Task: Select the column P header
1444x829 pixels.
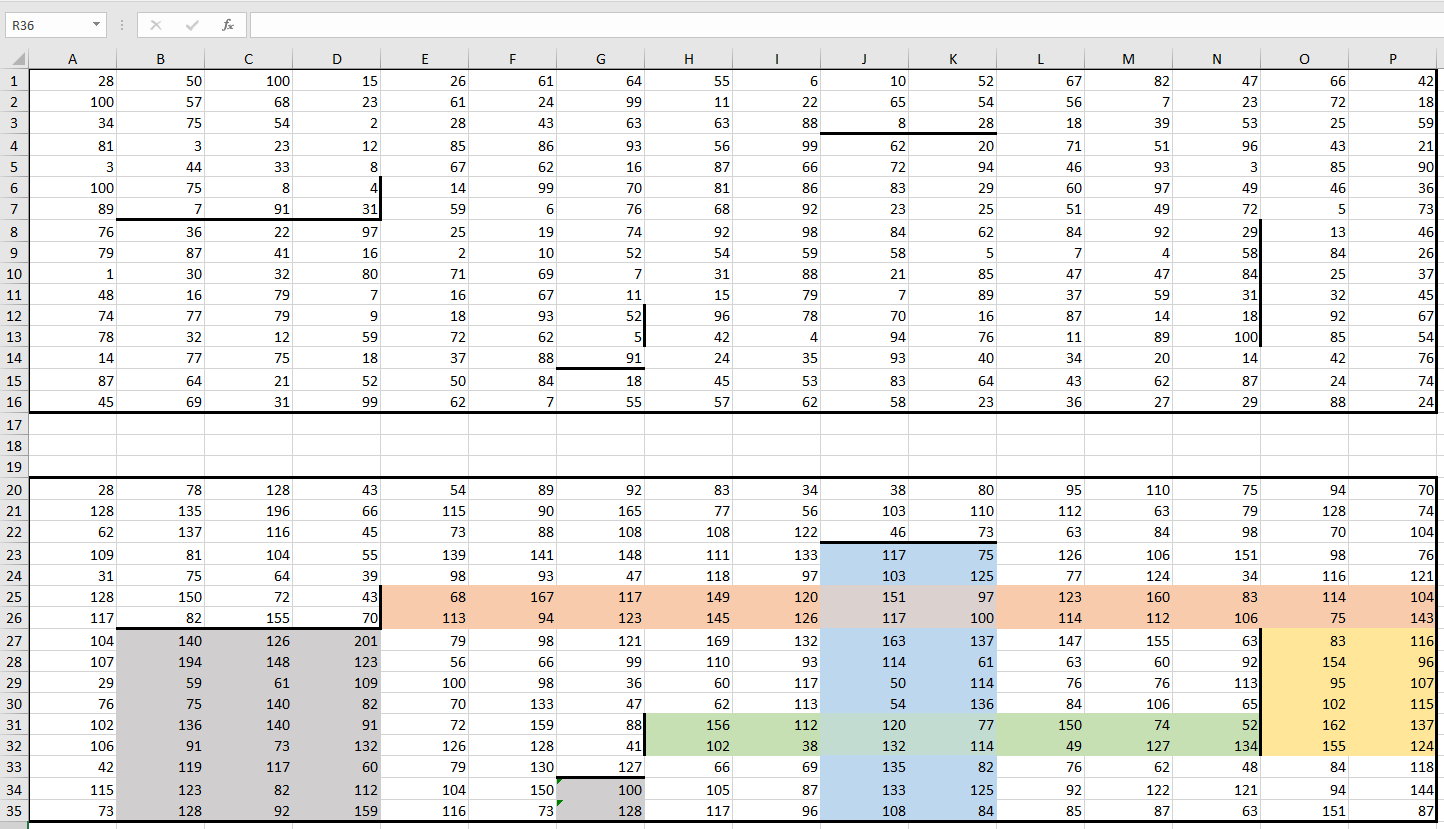Action: pos(1392,59)
